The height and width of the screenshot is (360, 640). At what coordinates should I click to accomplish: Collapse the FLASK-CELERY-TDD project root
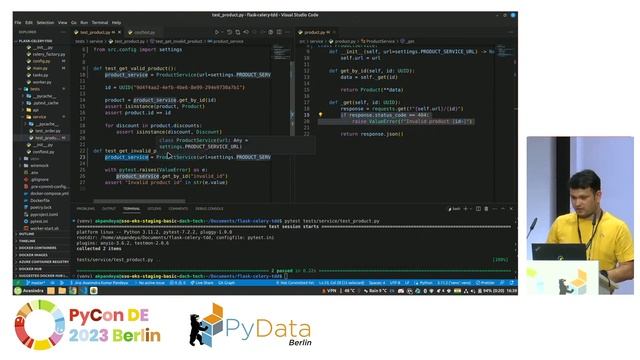click(35, 41)
